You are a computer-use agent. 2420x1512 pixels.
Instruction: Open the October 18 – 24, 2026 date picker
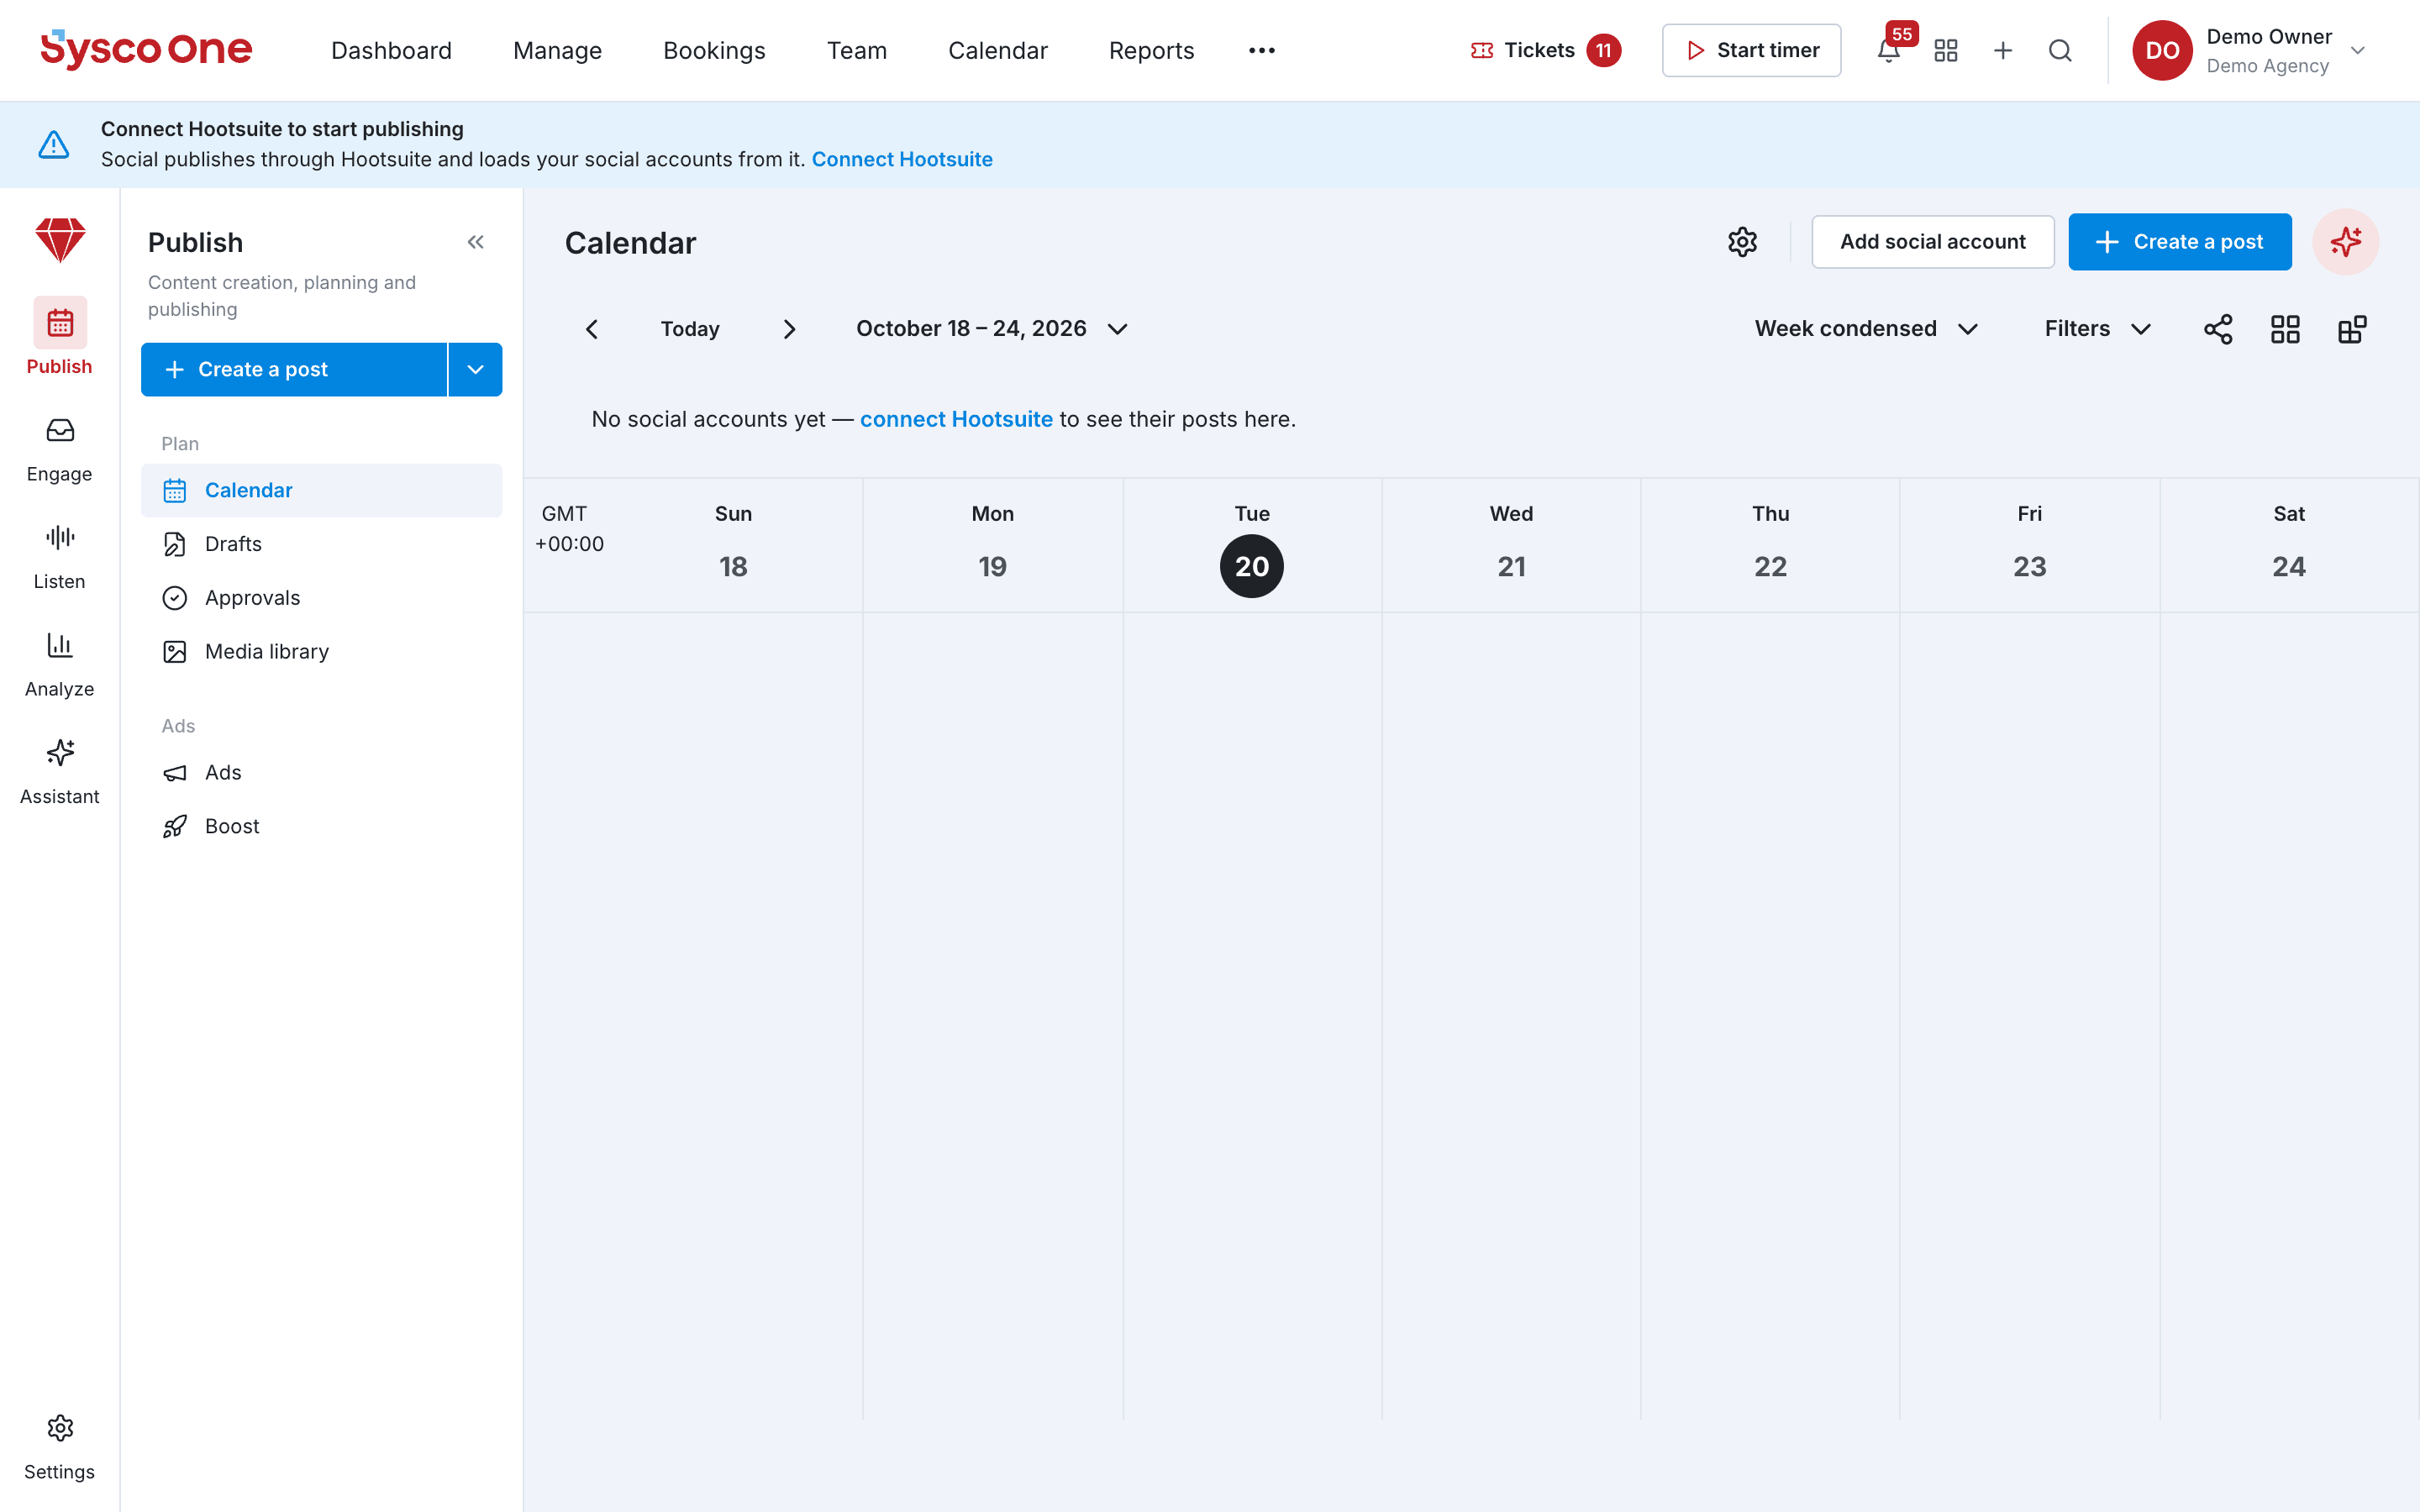click(x=992, y=329)
